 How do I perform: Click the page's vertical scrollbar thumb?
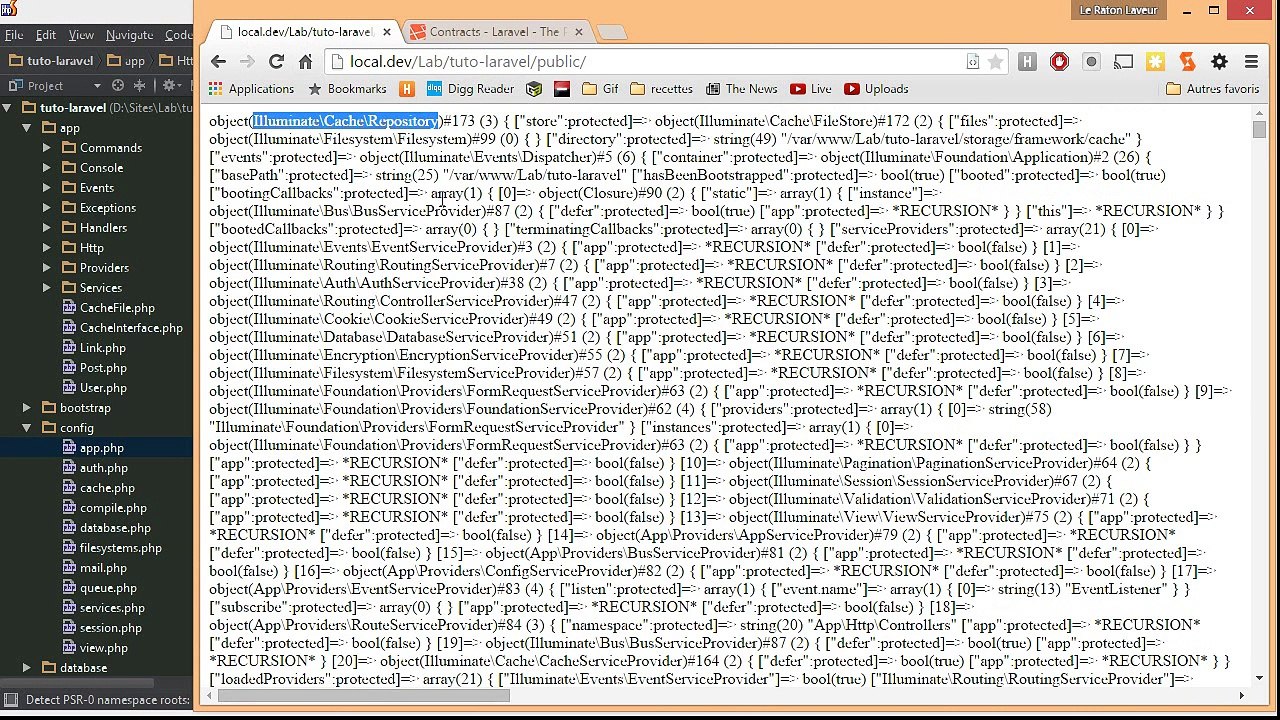point(1259,129)
